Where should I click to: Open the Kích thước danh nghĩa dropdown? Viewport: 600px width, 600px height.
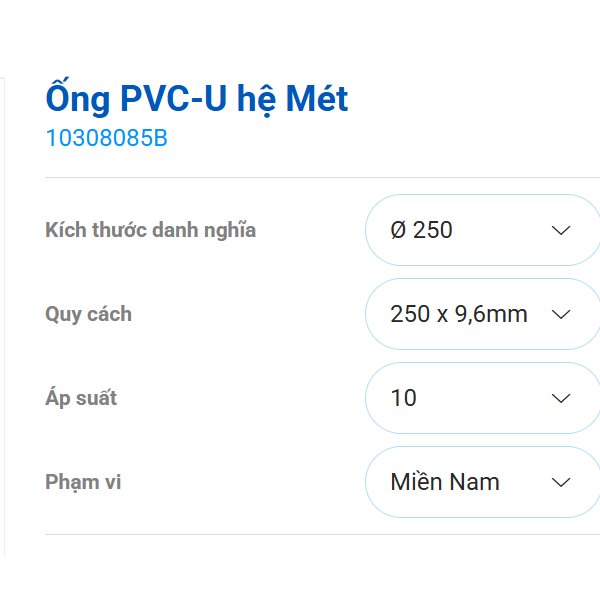tap(482, 230)
